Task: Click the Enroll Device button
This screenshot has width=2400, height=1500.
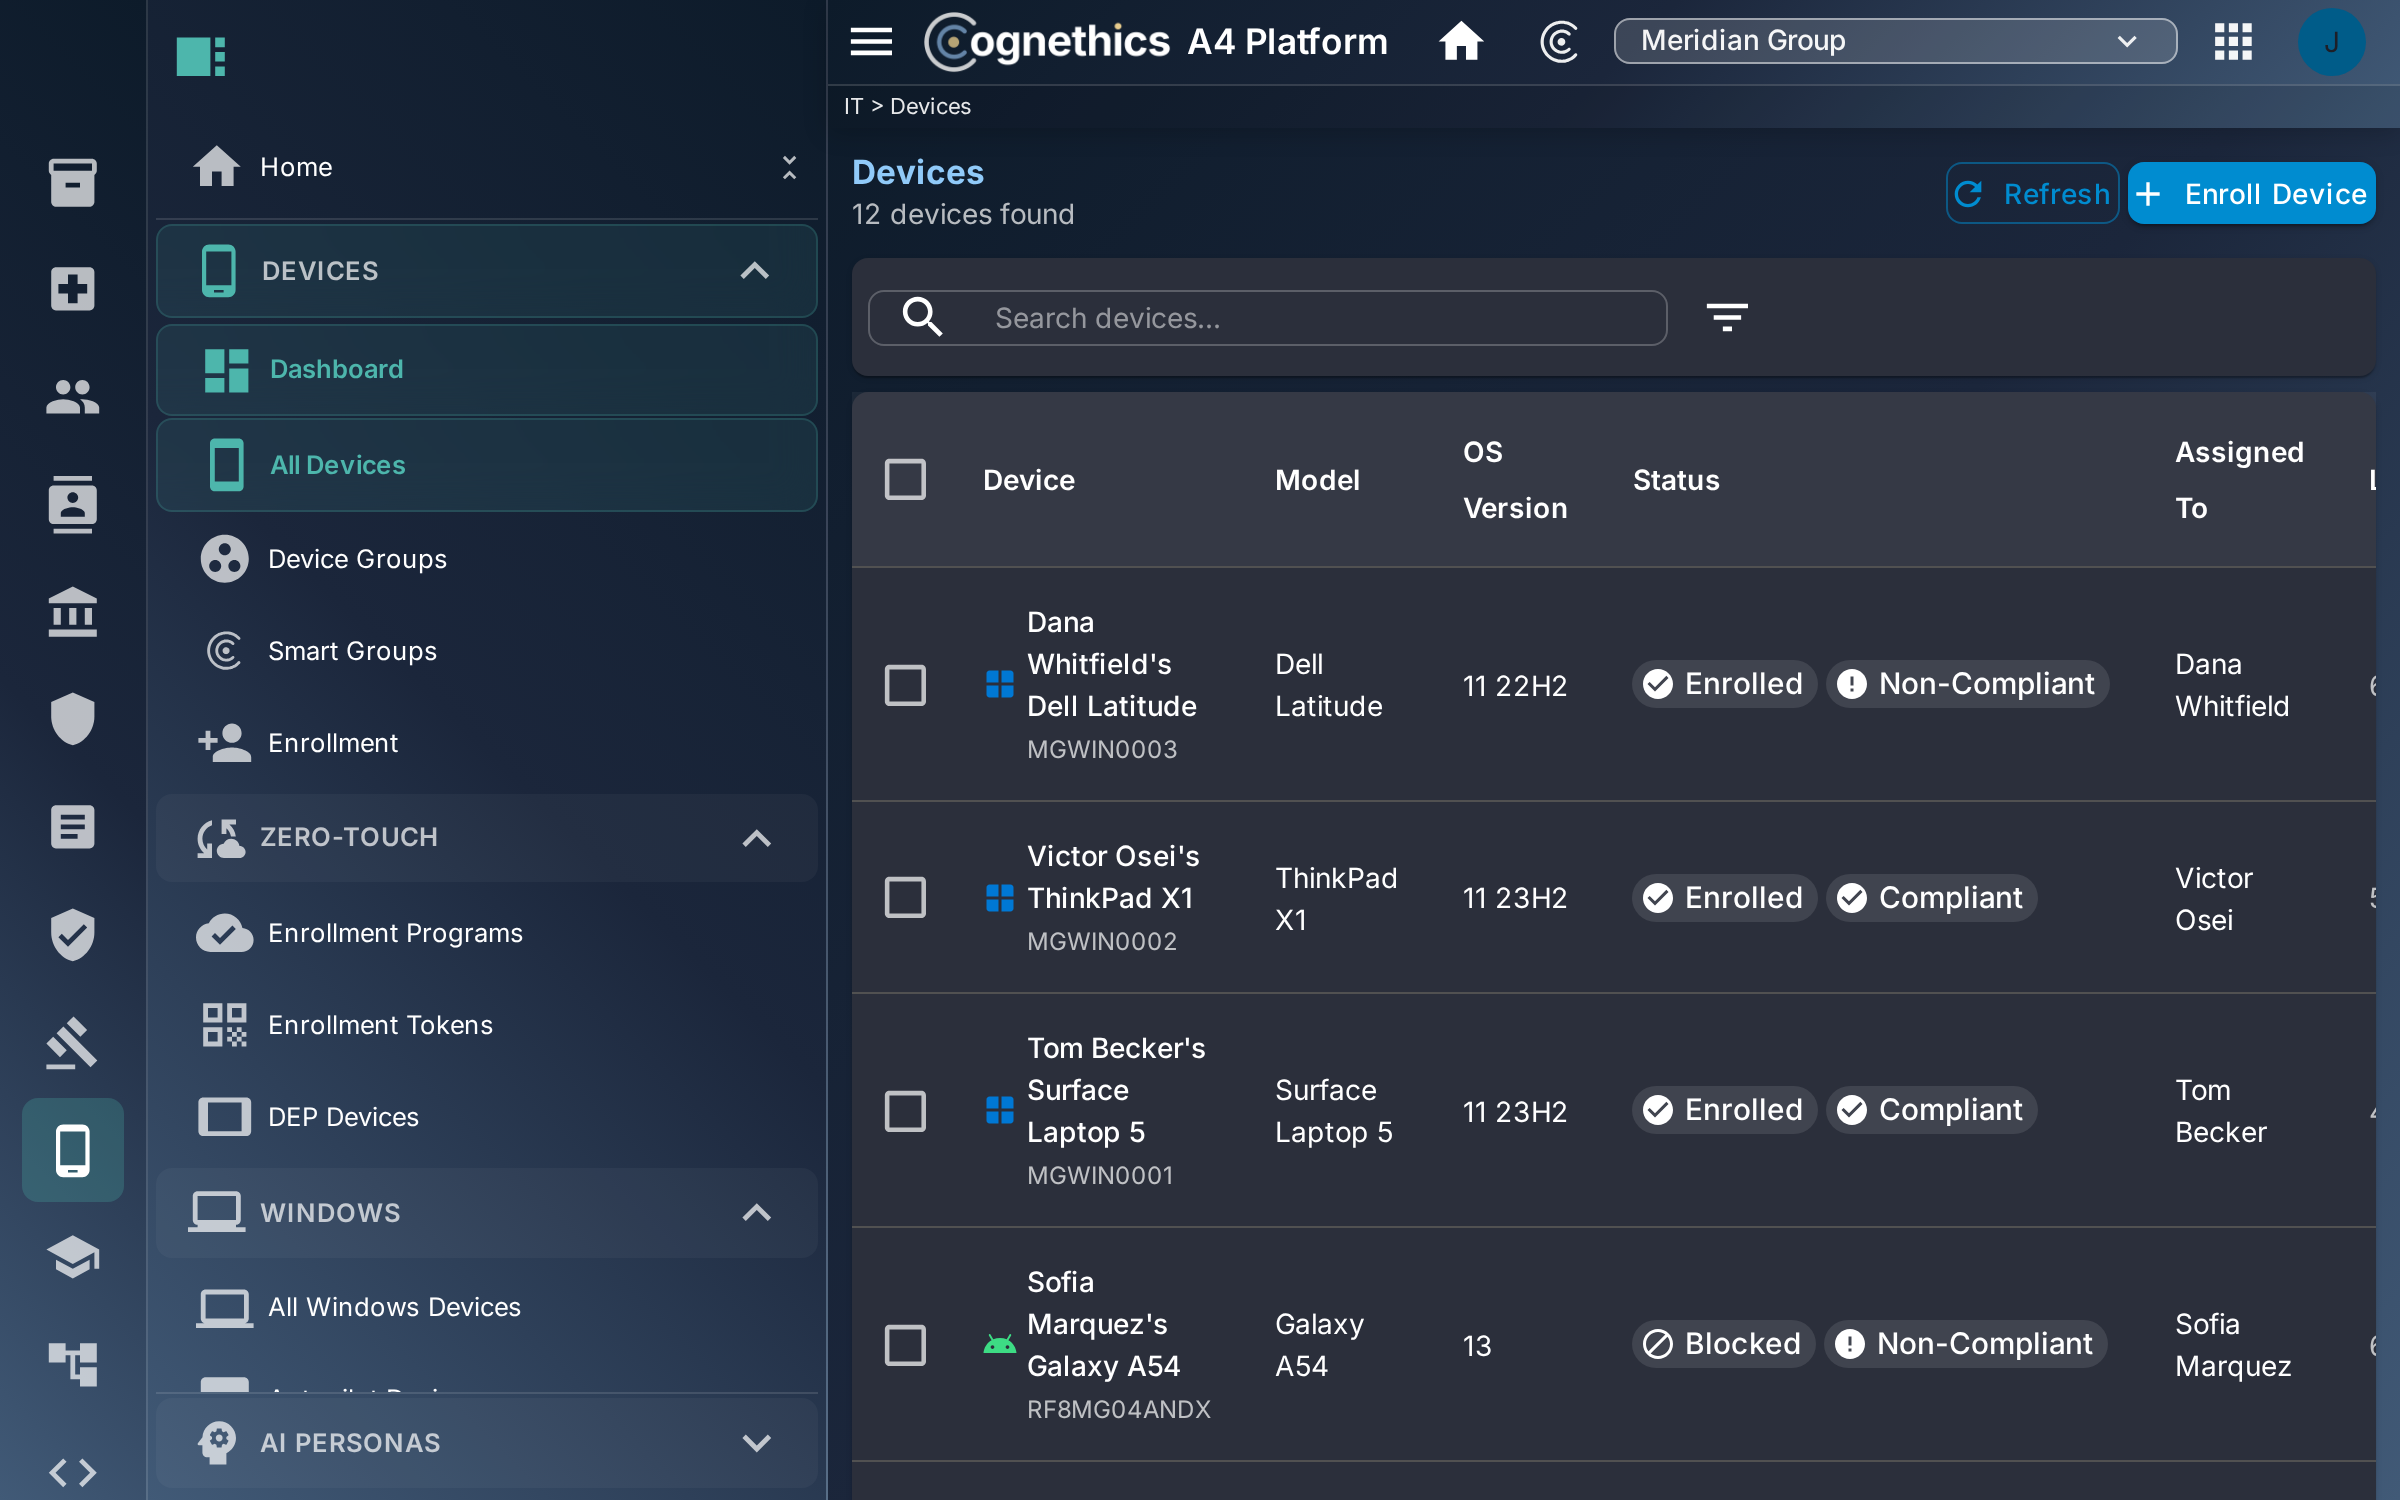Action: [x=2251, y=194]
